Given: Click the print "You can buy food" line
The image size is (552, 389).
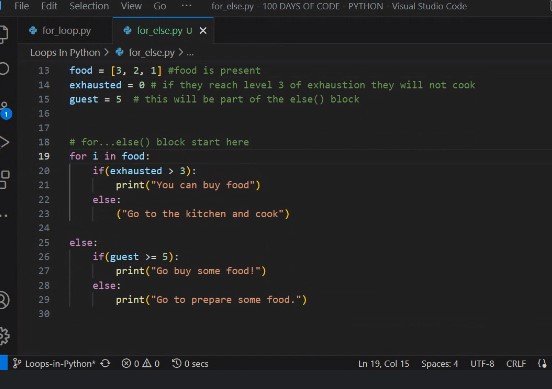Looking at the screenshot, I should pyautogui.click(x=188, y=185).
